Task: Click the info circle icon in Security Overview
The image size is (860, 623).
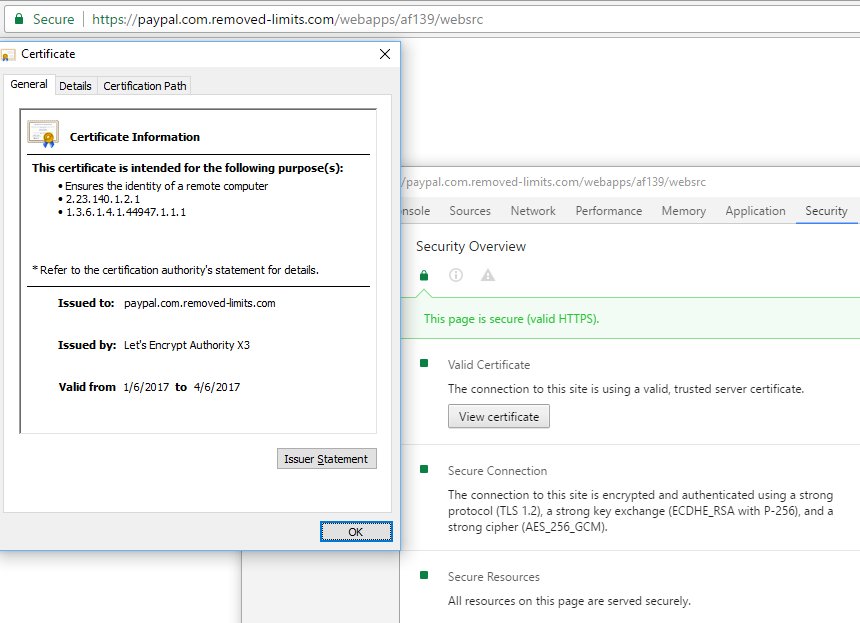Action: (x=456, y=275)
